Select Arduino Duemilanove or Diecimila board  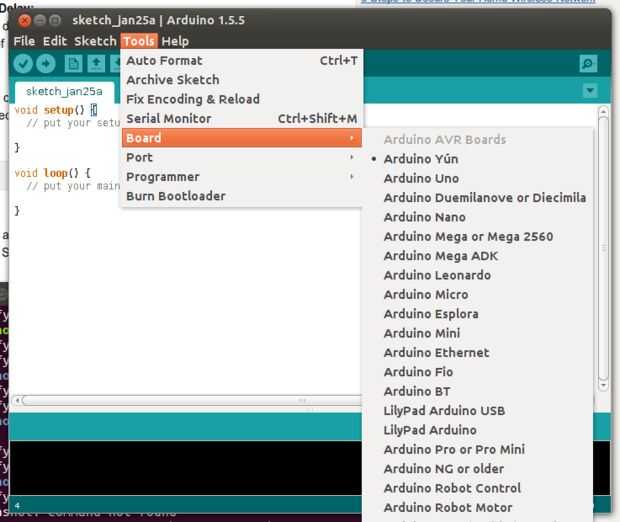point(478,198)
